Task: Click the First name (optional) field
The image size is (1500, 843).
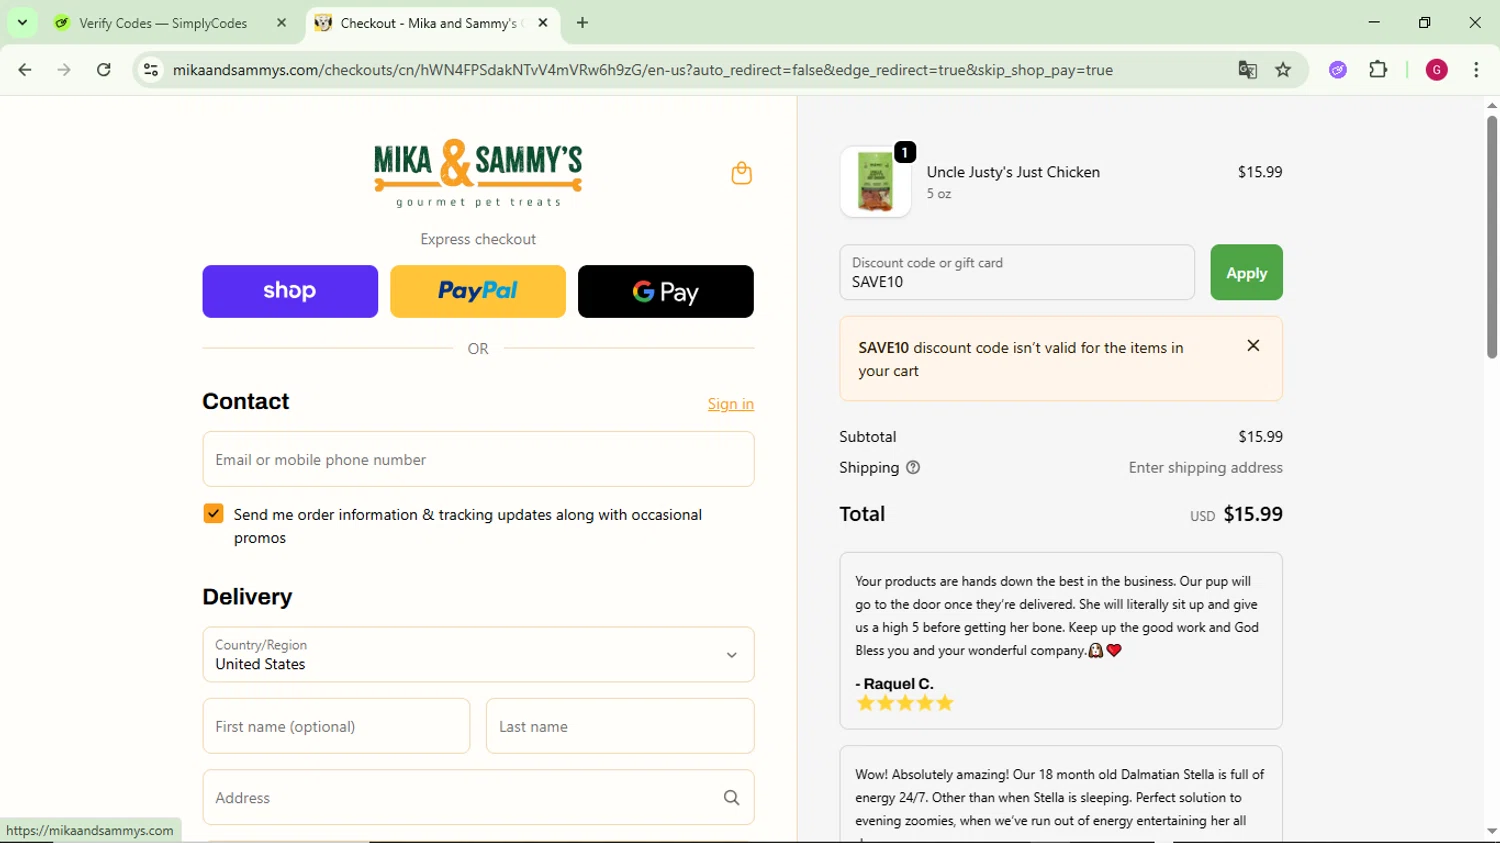Action: [x=336, y=727]
